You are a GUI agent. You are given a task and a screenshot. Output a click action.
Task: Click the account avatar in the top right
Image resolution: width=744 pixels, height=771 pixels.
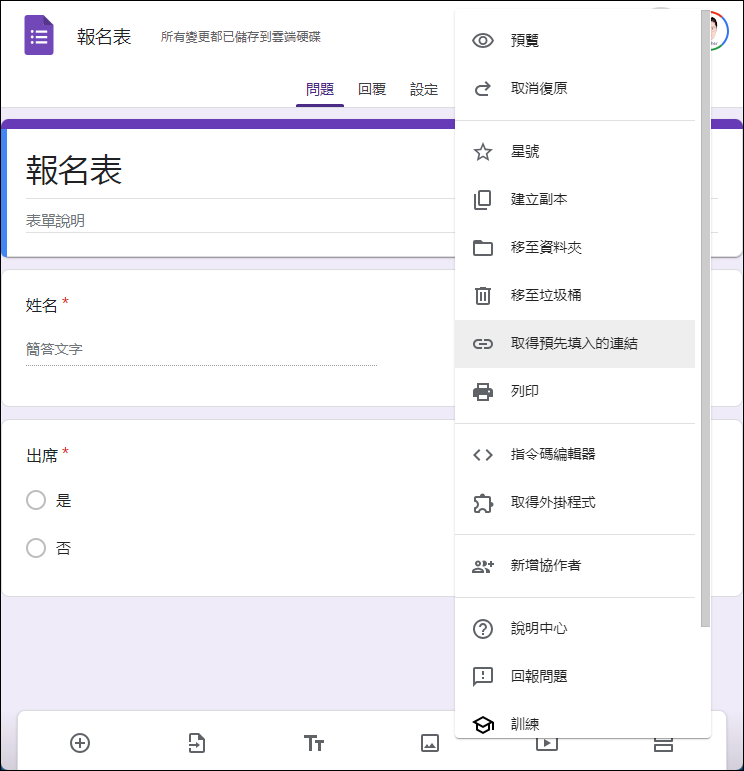[x=717, y=30]
